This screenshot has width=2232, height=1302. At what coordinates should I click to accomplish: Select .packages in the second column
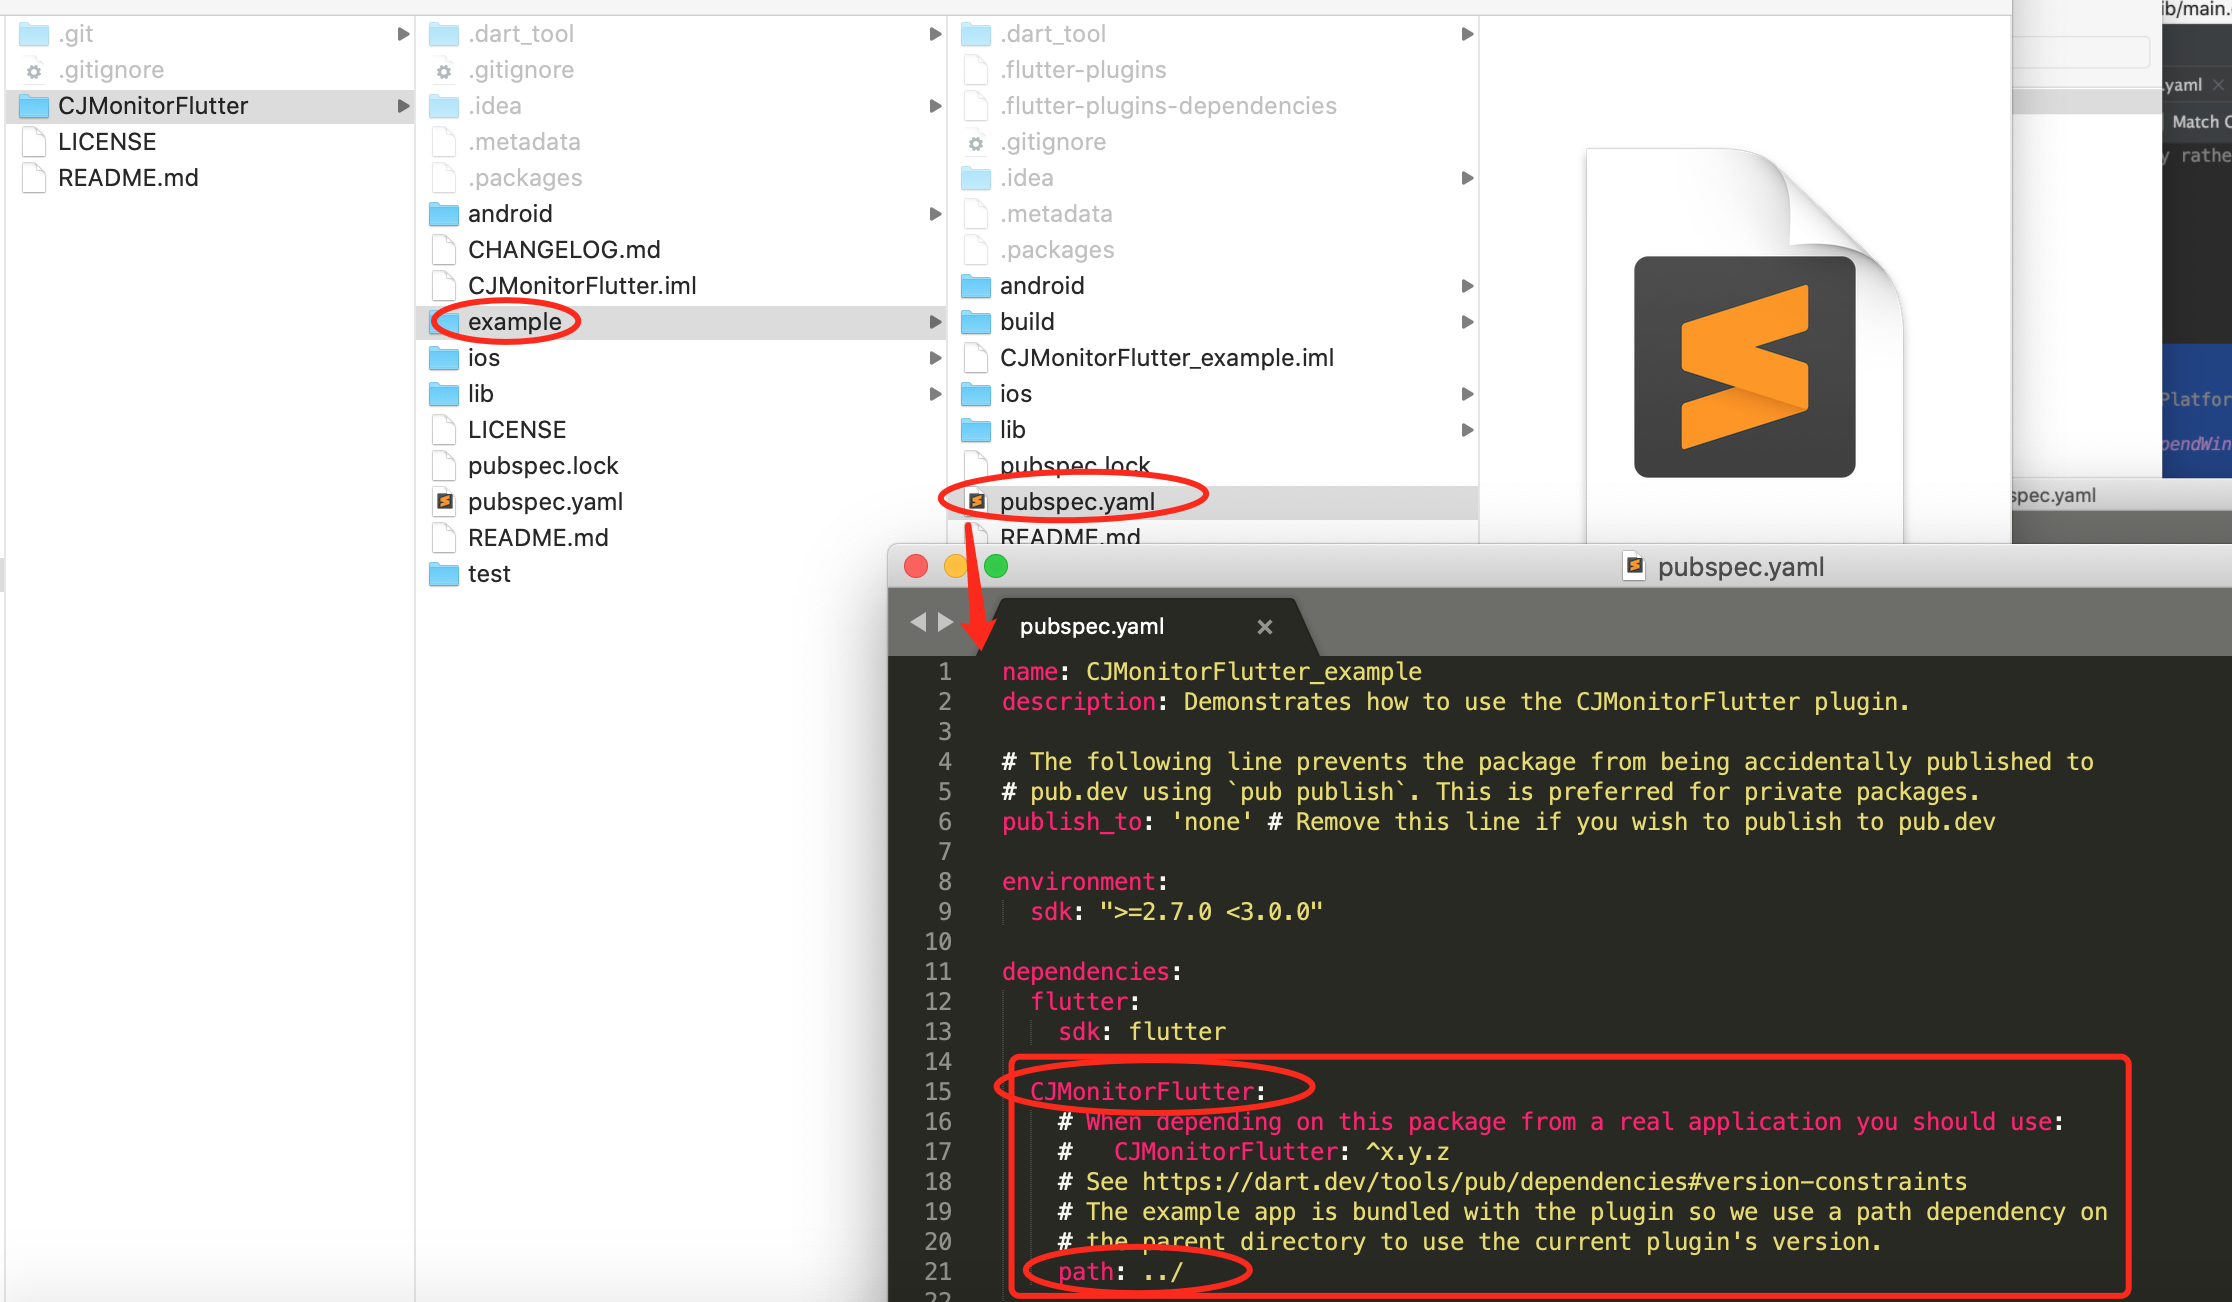point(525,178)
